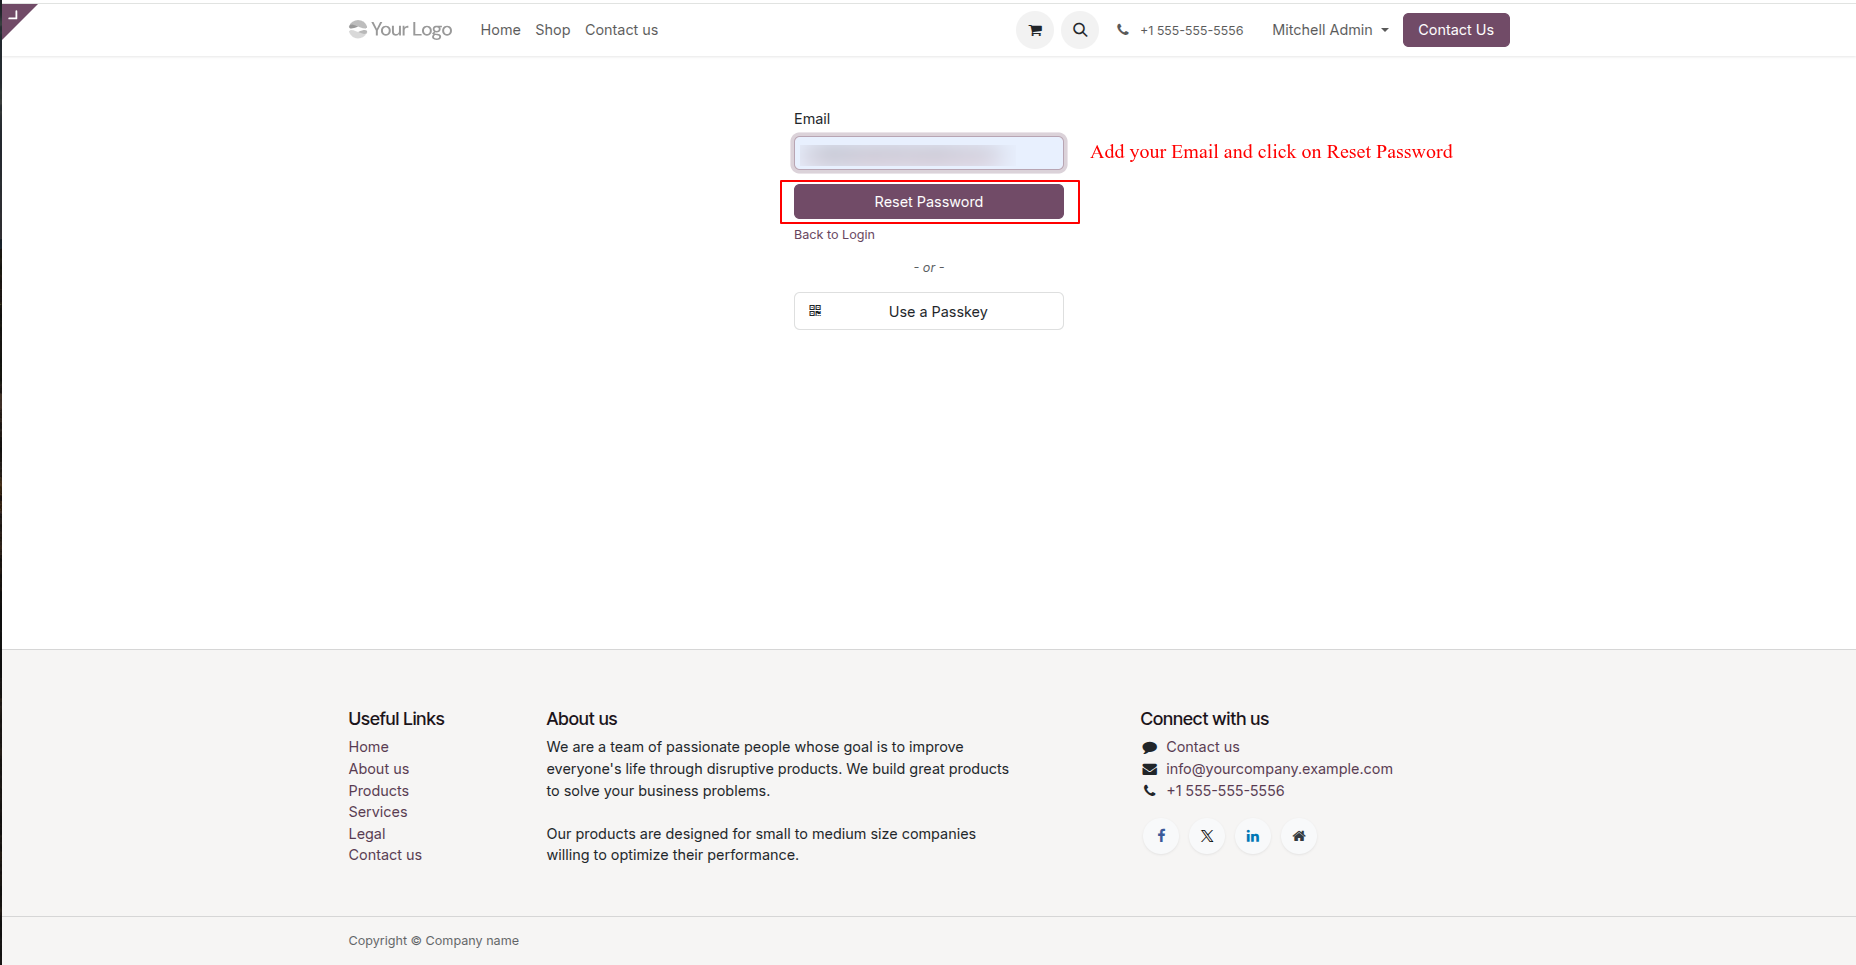
Task: Follow the Back to Login link
Action: 834,235
